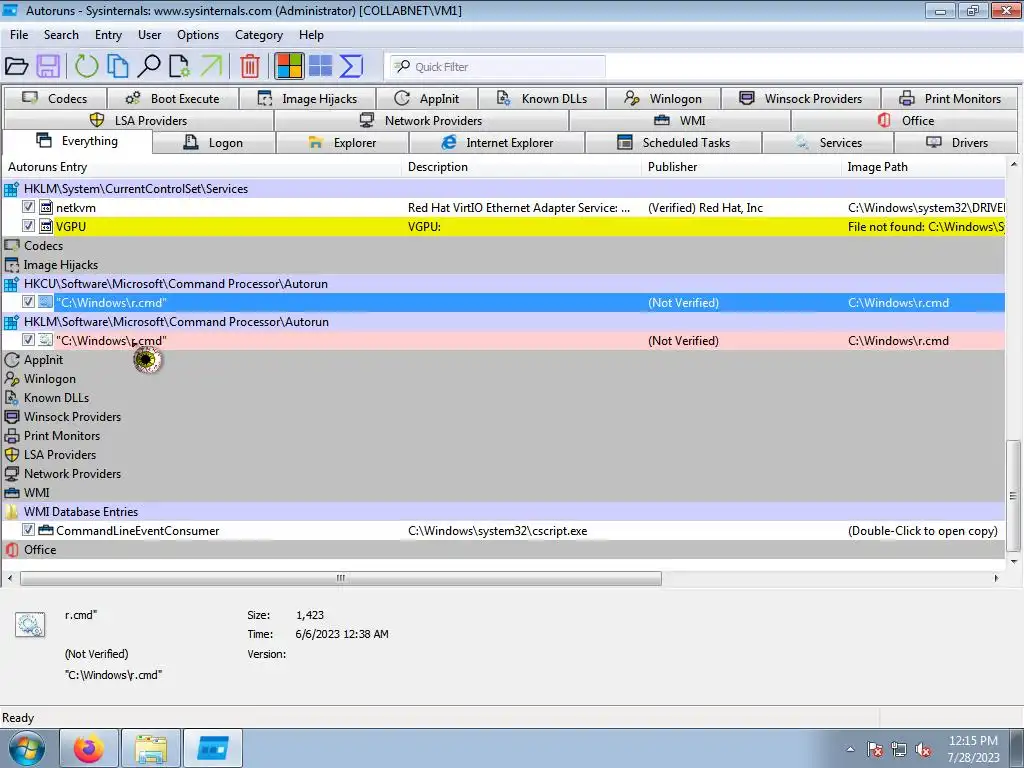The image size is (1024, 768).
Task: Switch to the AppInit tab
Action: tap(427, 99)
